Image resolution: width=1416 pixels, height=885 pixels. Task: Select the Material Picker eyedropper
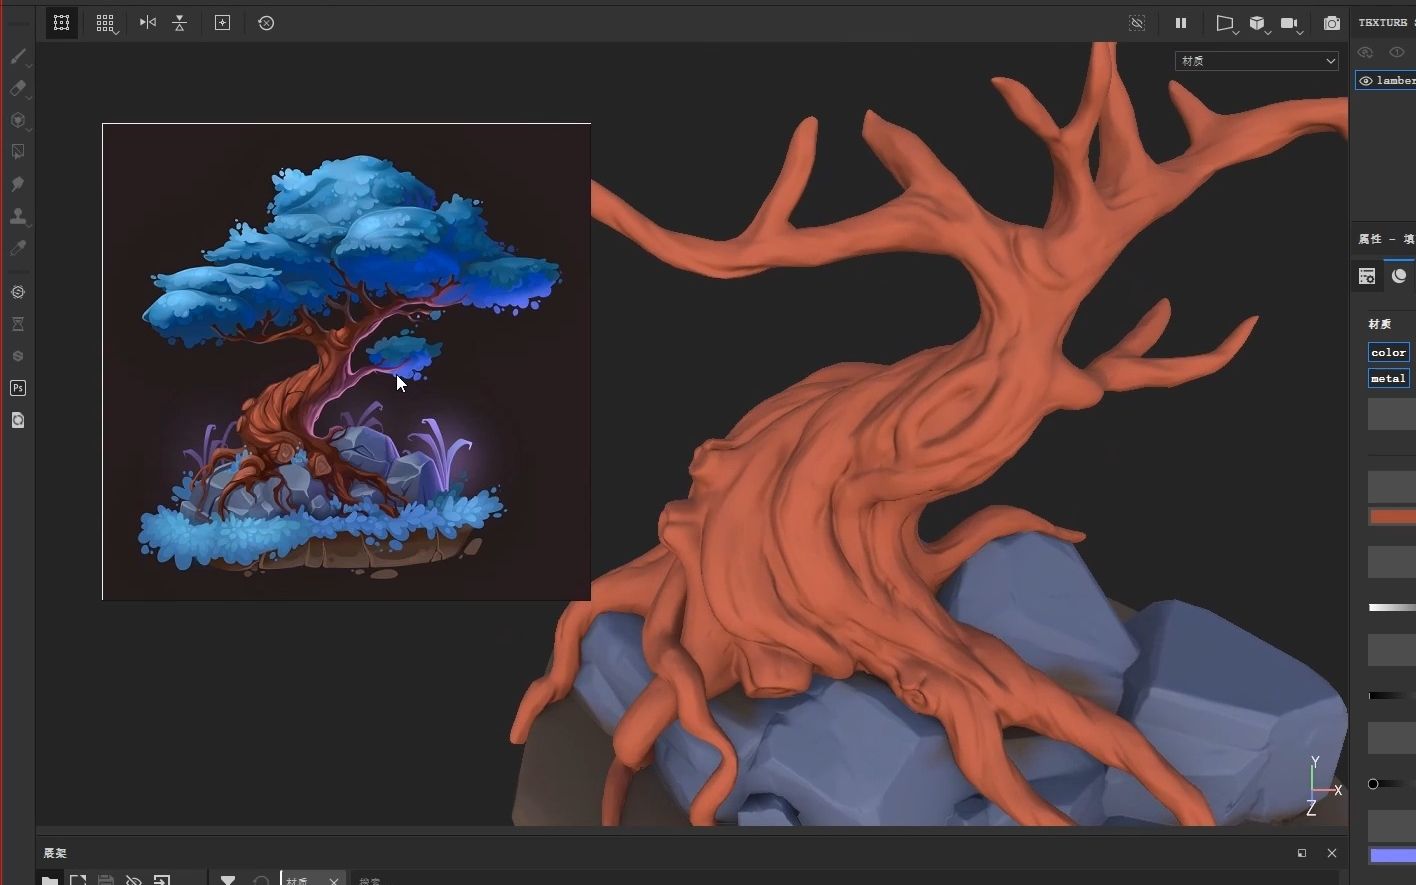click(18, 248)
